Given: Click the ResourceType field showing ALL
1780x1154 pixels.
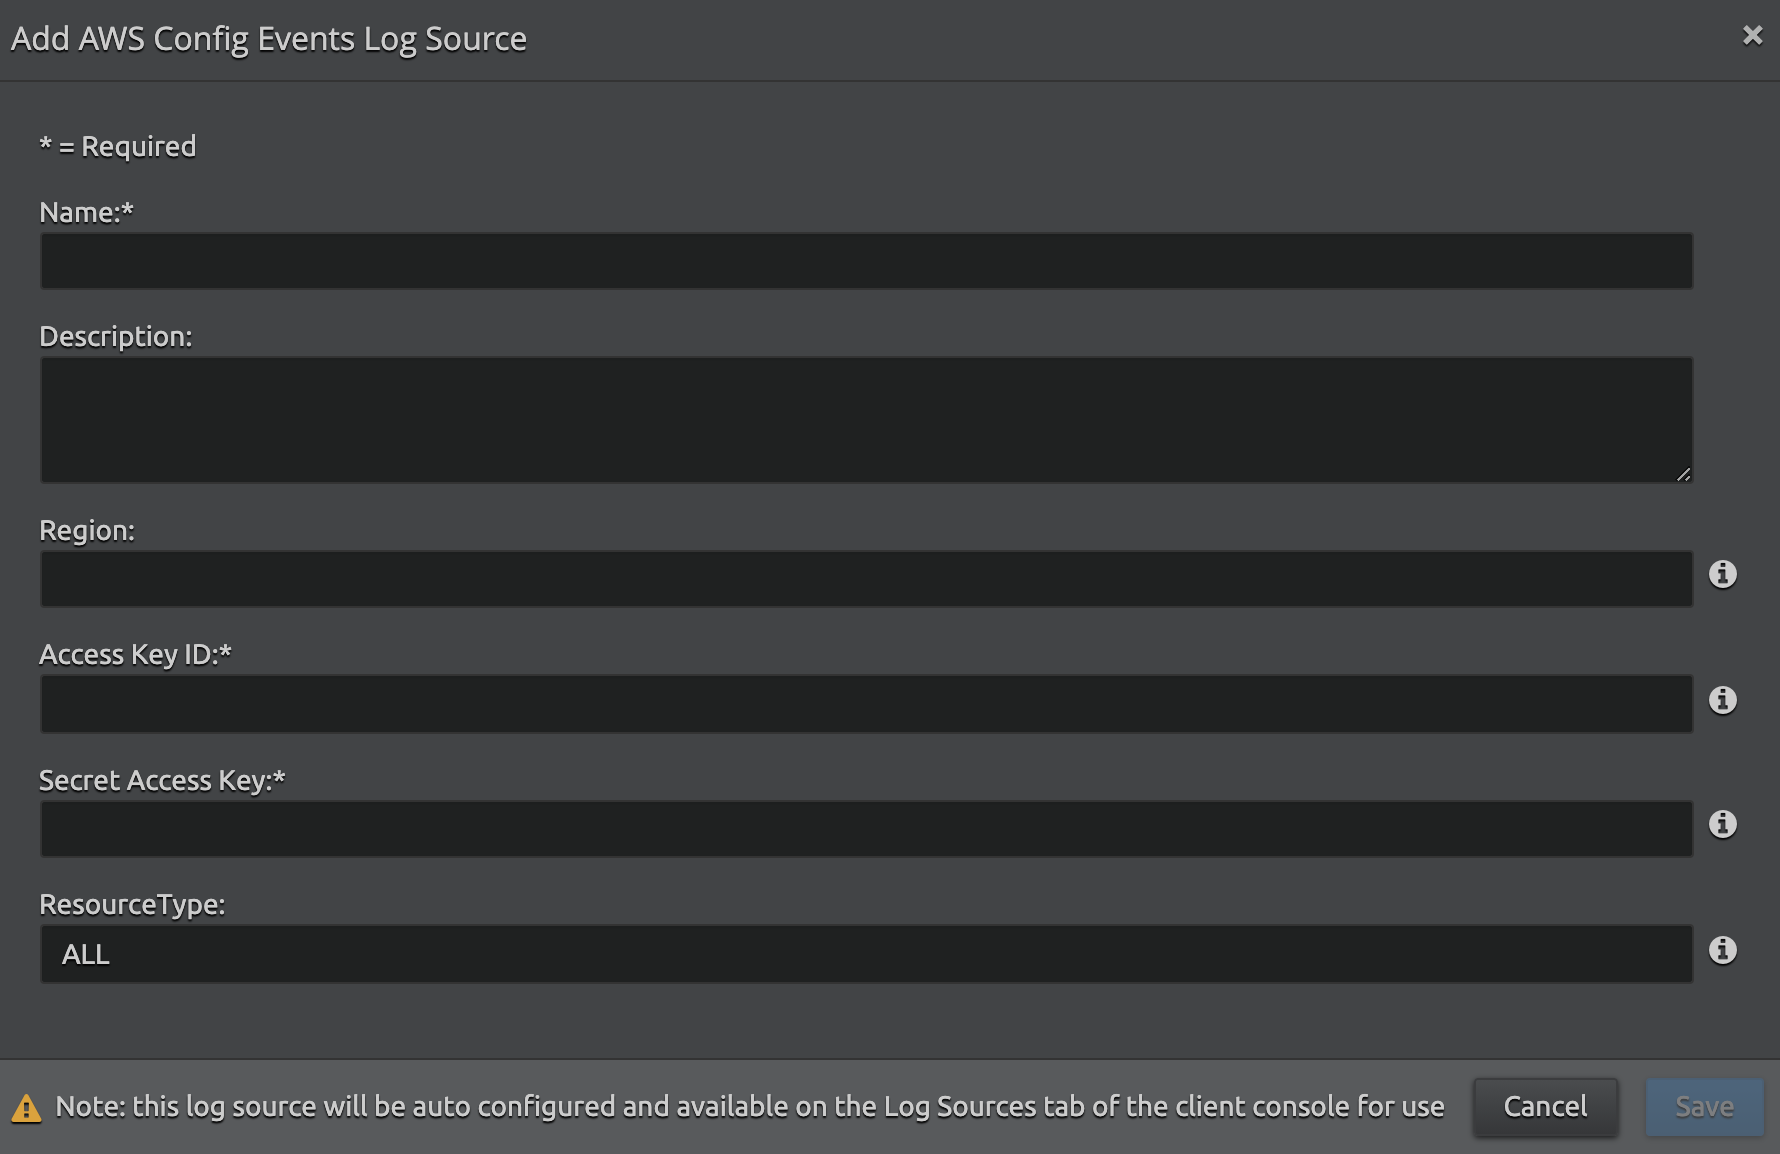Looking at the screenshot, I should click(x=866, y=954).
